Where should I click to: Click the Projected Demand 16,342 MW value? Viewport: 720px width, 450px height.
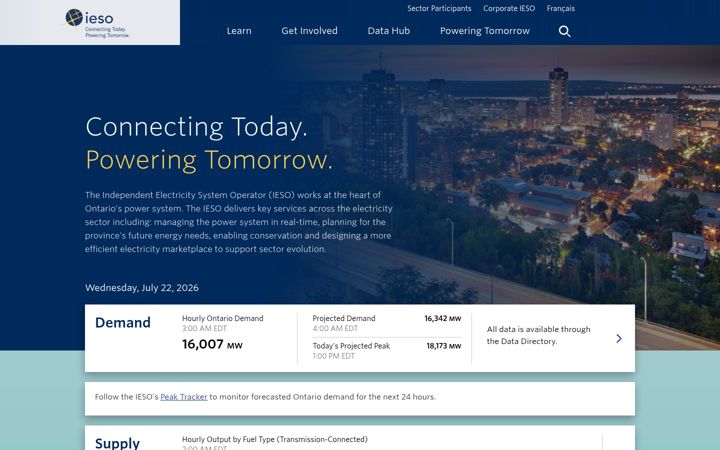443,318
